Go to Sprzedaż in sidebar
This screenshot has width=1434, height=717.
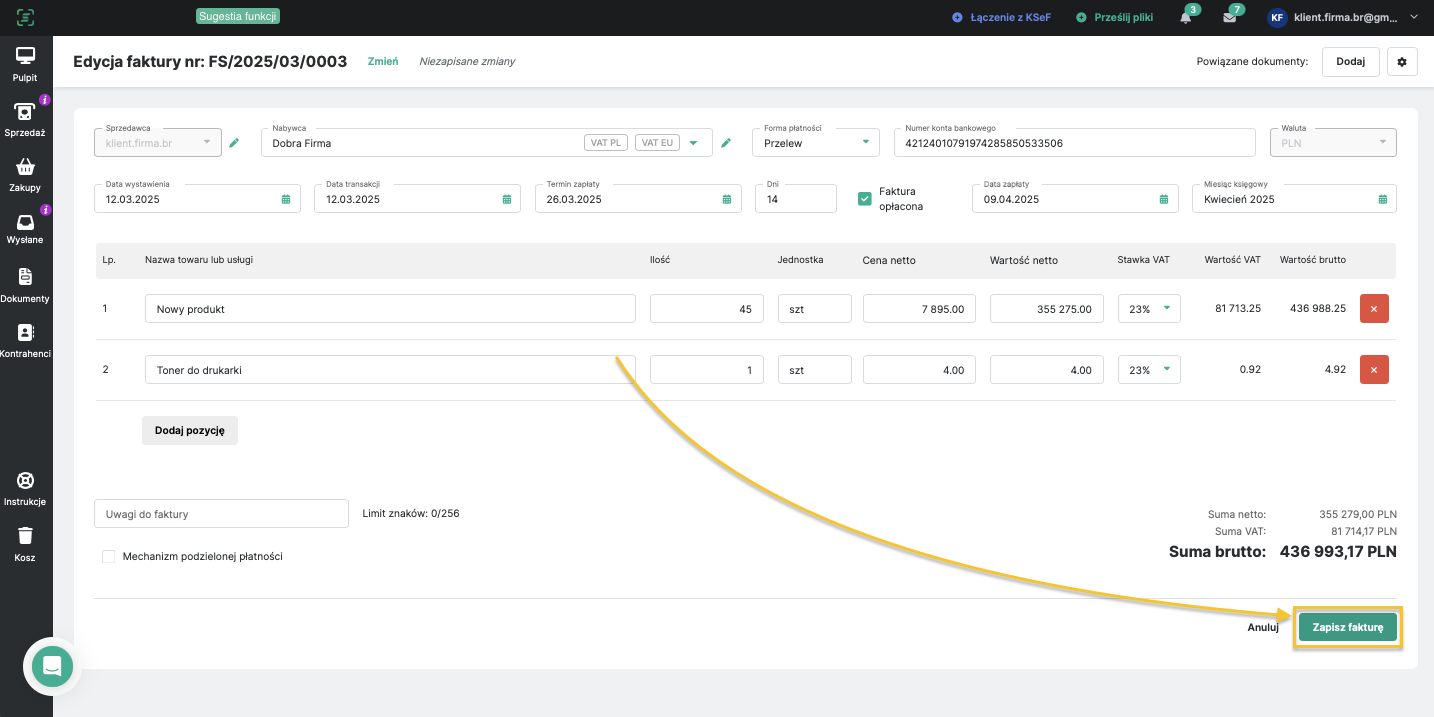tap(25, 118)
